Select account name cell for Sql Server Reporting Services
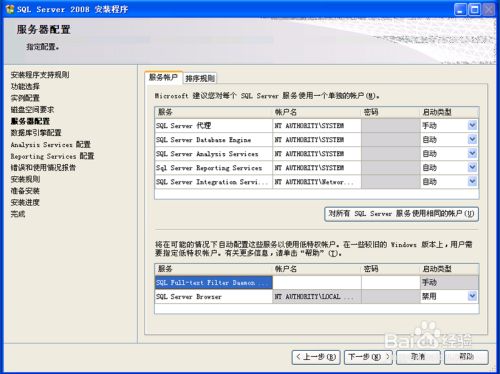 pos(317,168)
